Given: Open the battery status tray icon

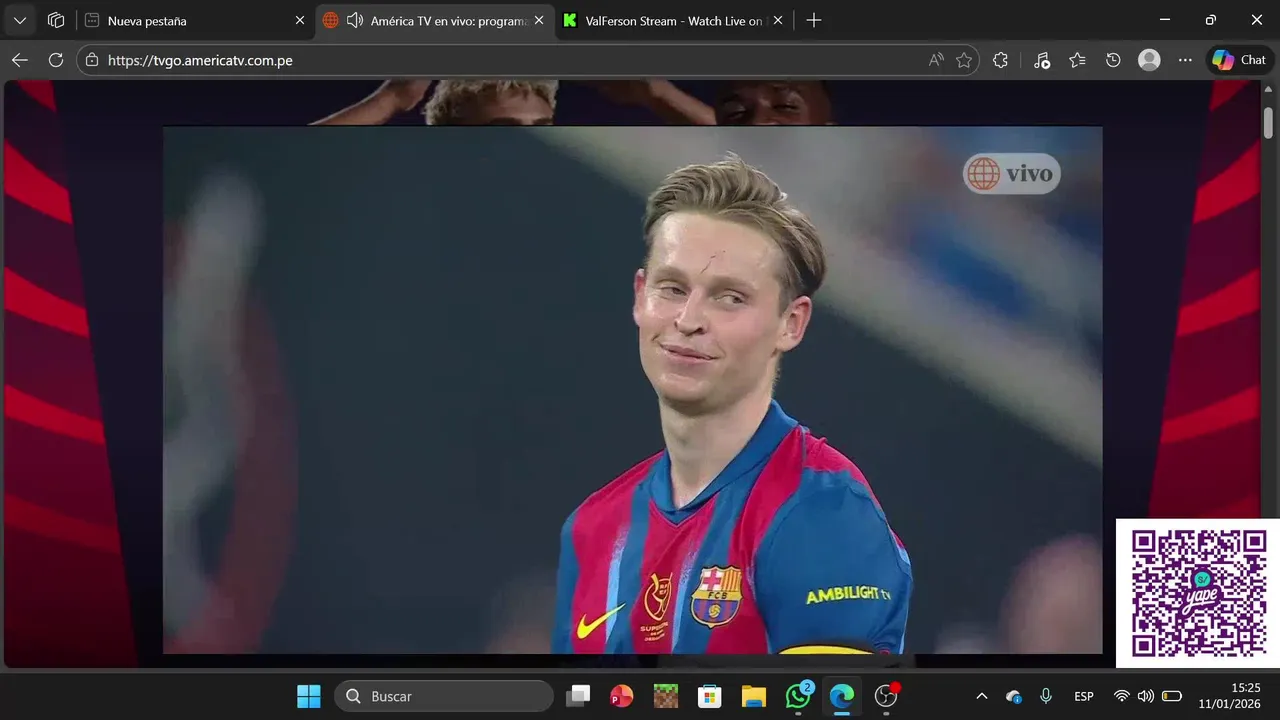Looking at the screenshot, I should click(1171, 696).
